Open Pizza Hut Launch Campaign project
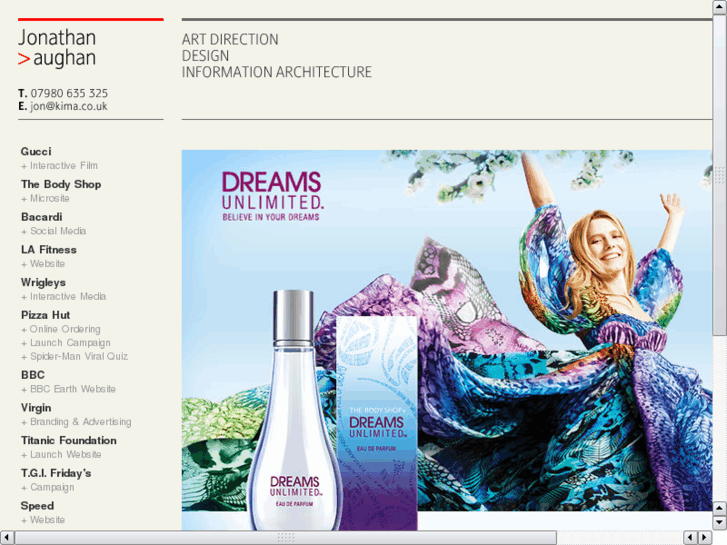 tap(66, 343)
